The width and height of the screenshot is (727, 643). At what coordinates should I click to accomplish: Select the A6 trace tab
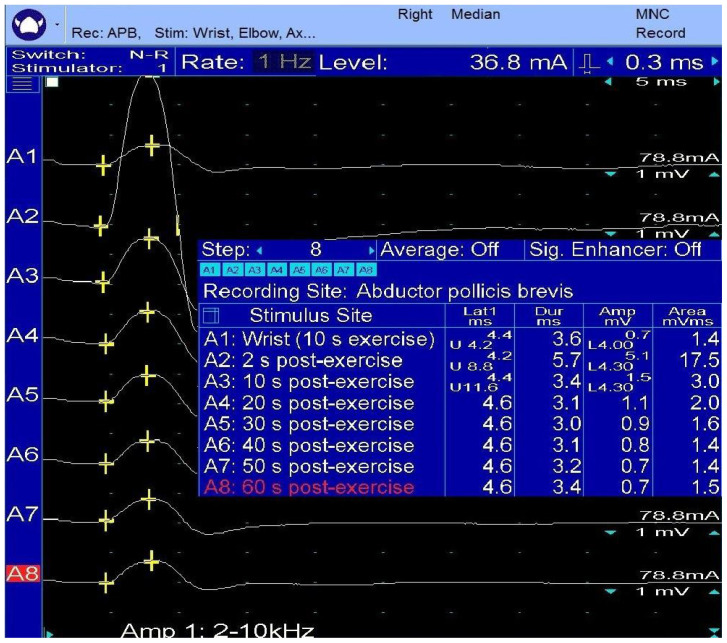point(321,270)
